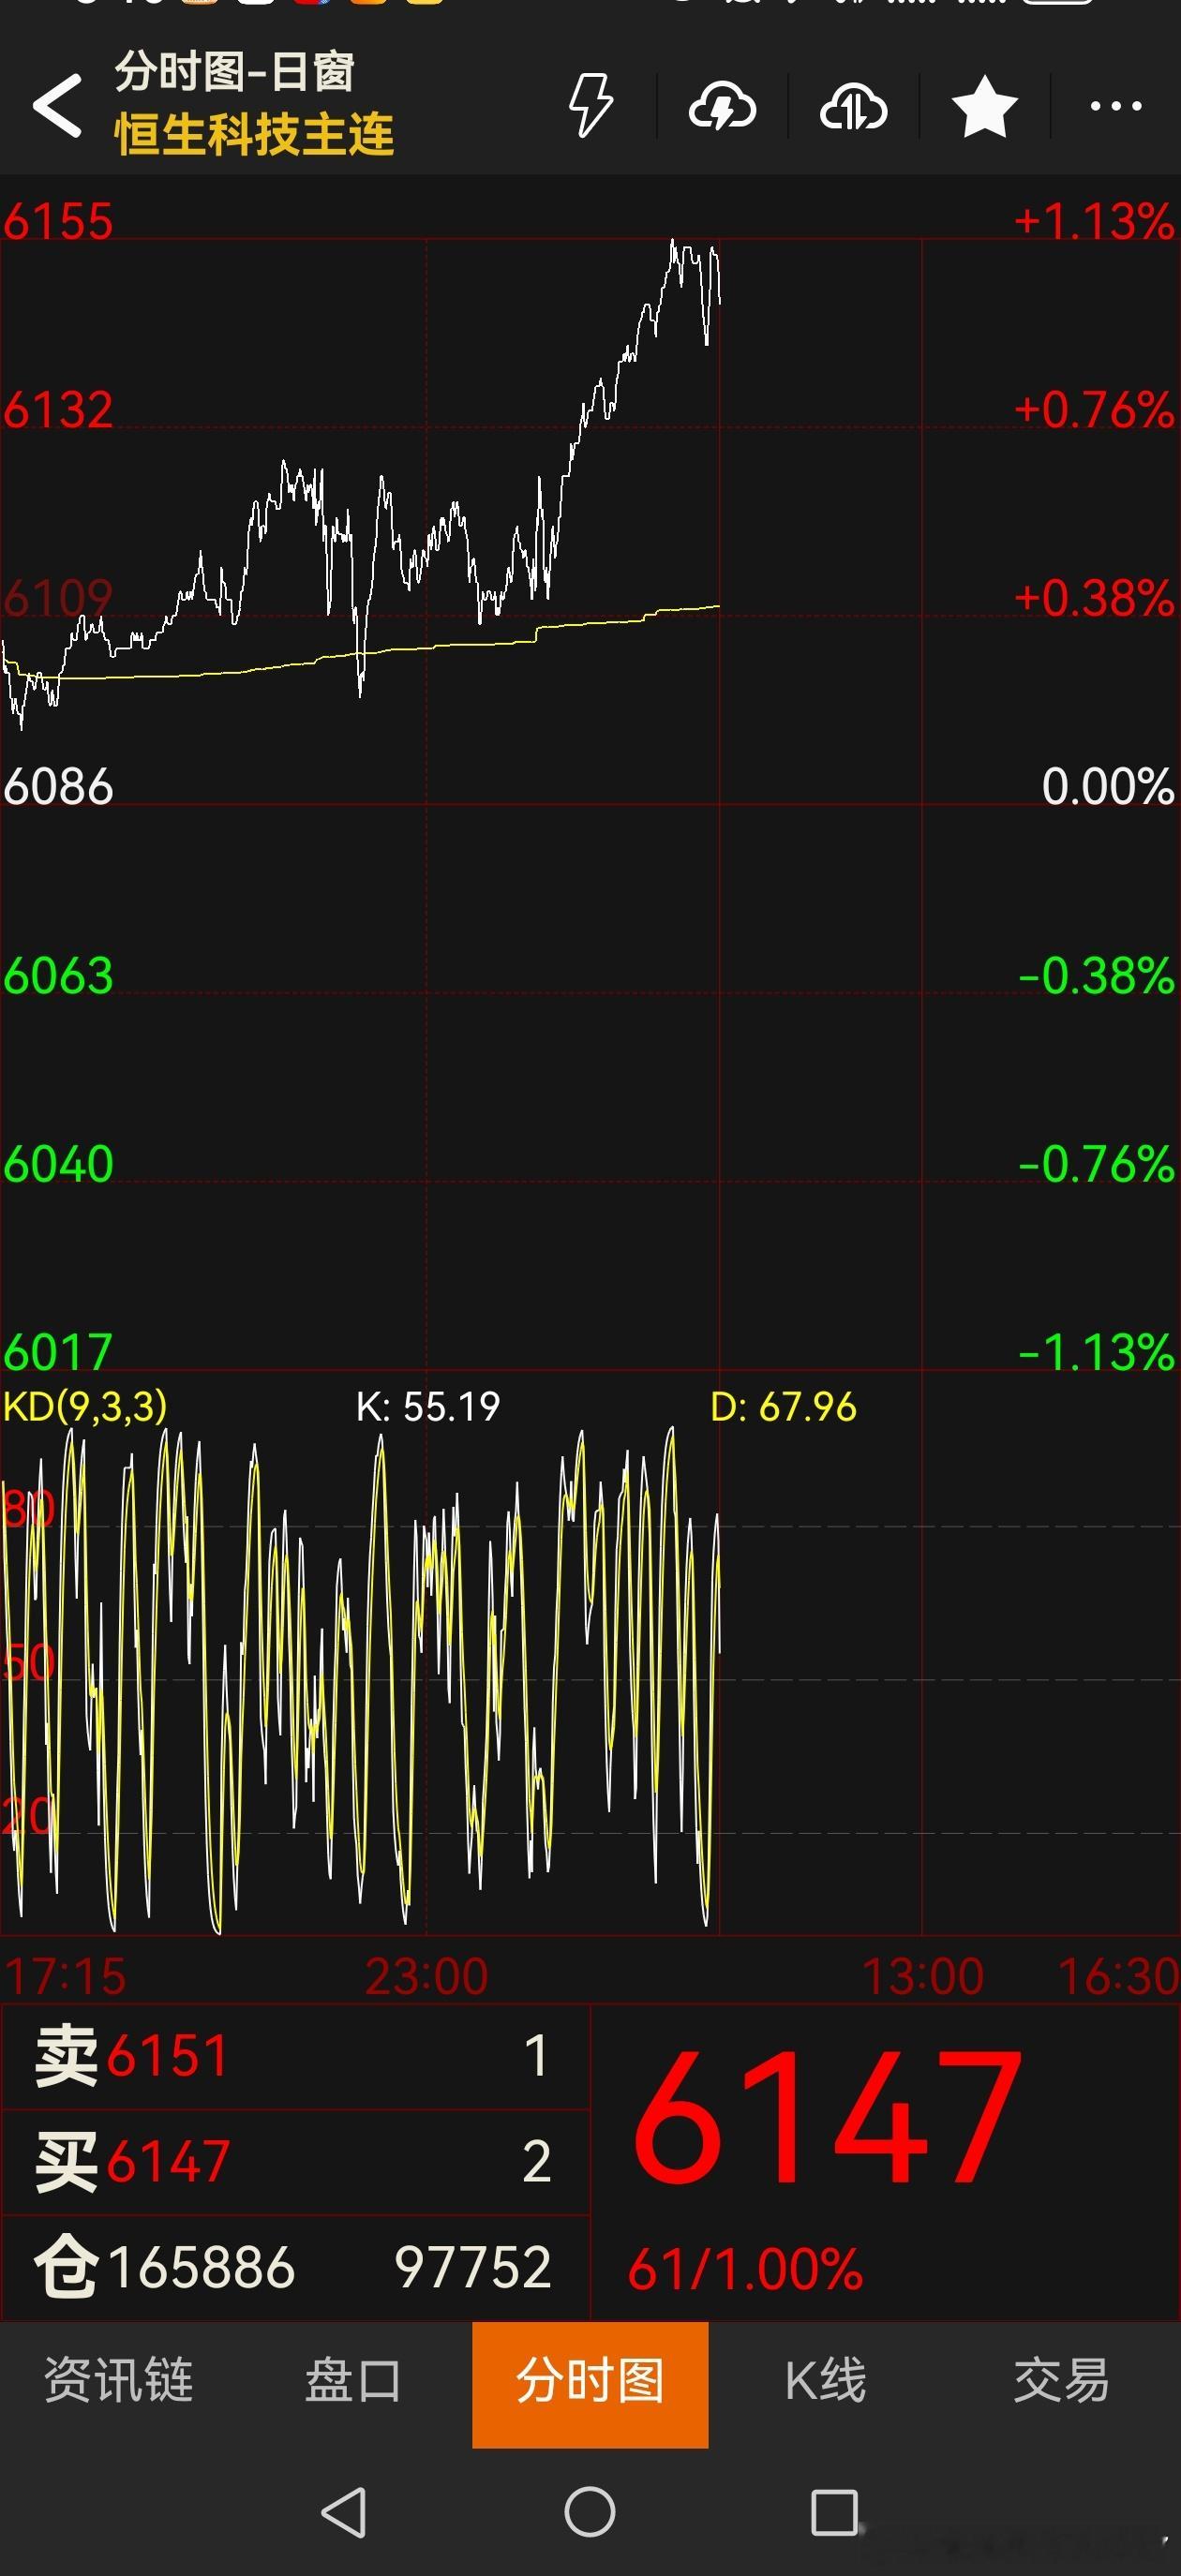Tap the 6040 price axis label
Image resolution: width=1181 pixels, height=2576 pixels.
pos(58,1164)
